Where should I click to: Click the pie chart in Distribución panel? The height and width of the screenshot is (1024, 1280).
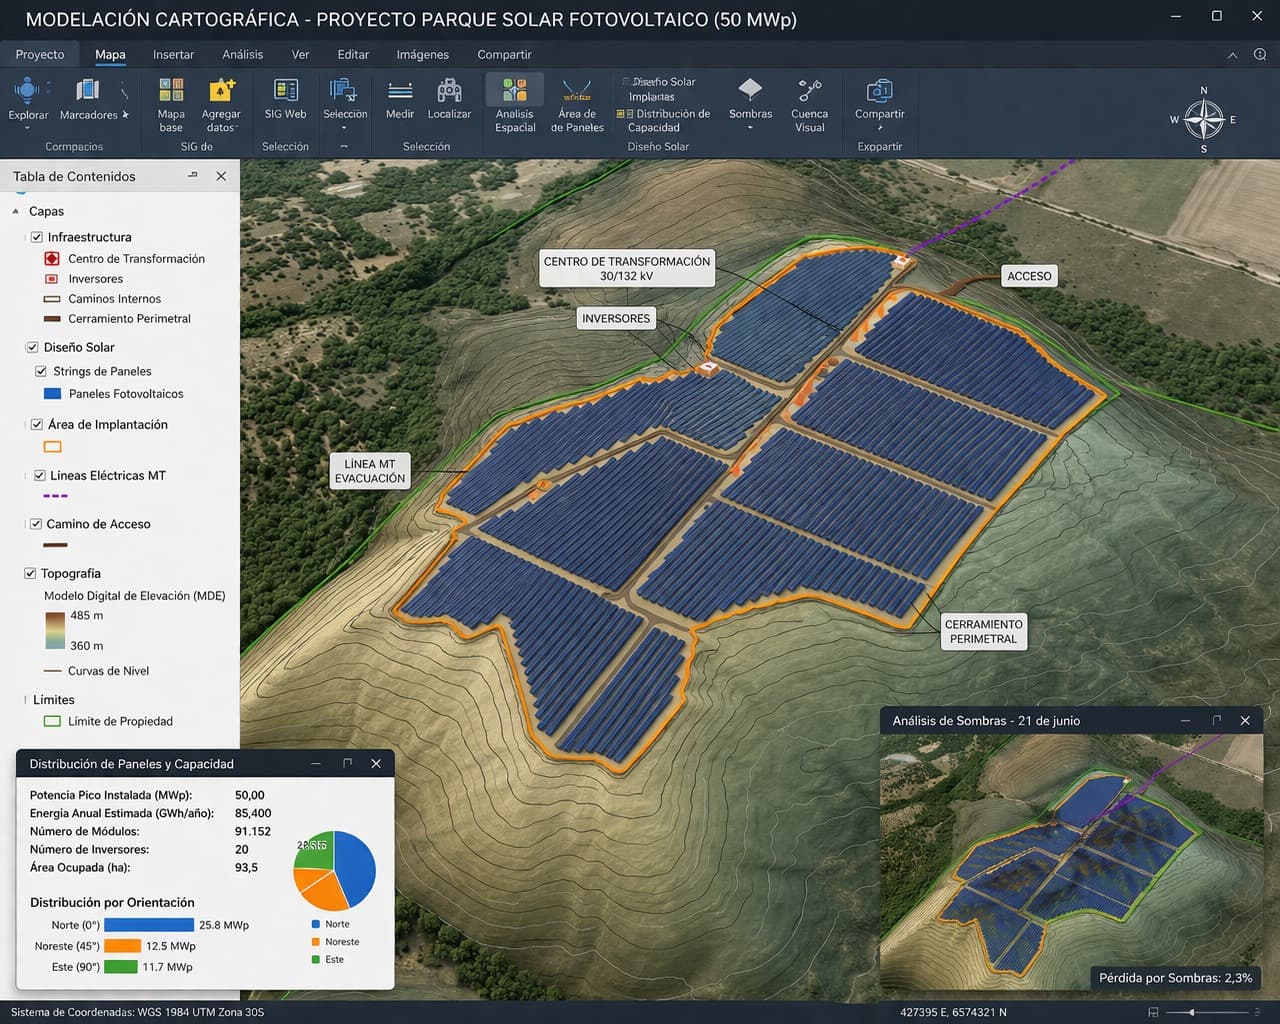(x=334, y=871)
